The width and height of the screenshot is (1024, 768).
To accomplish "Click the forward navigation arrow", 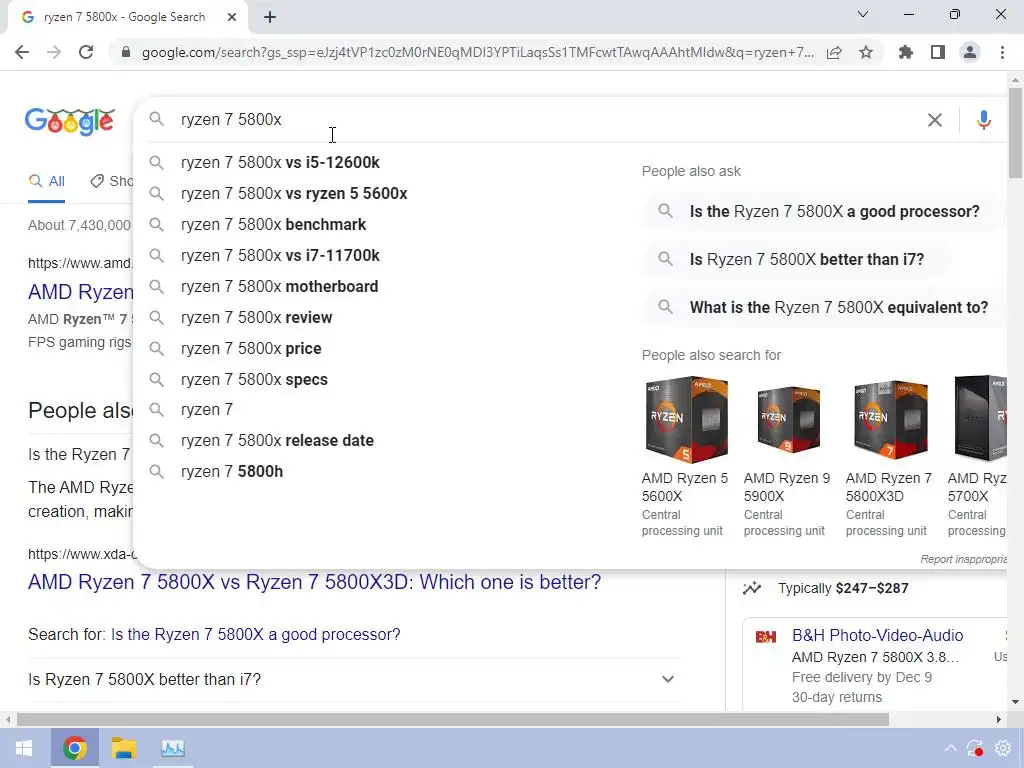I will (54, 52).
